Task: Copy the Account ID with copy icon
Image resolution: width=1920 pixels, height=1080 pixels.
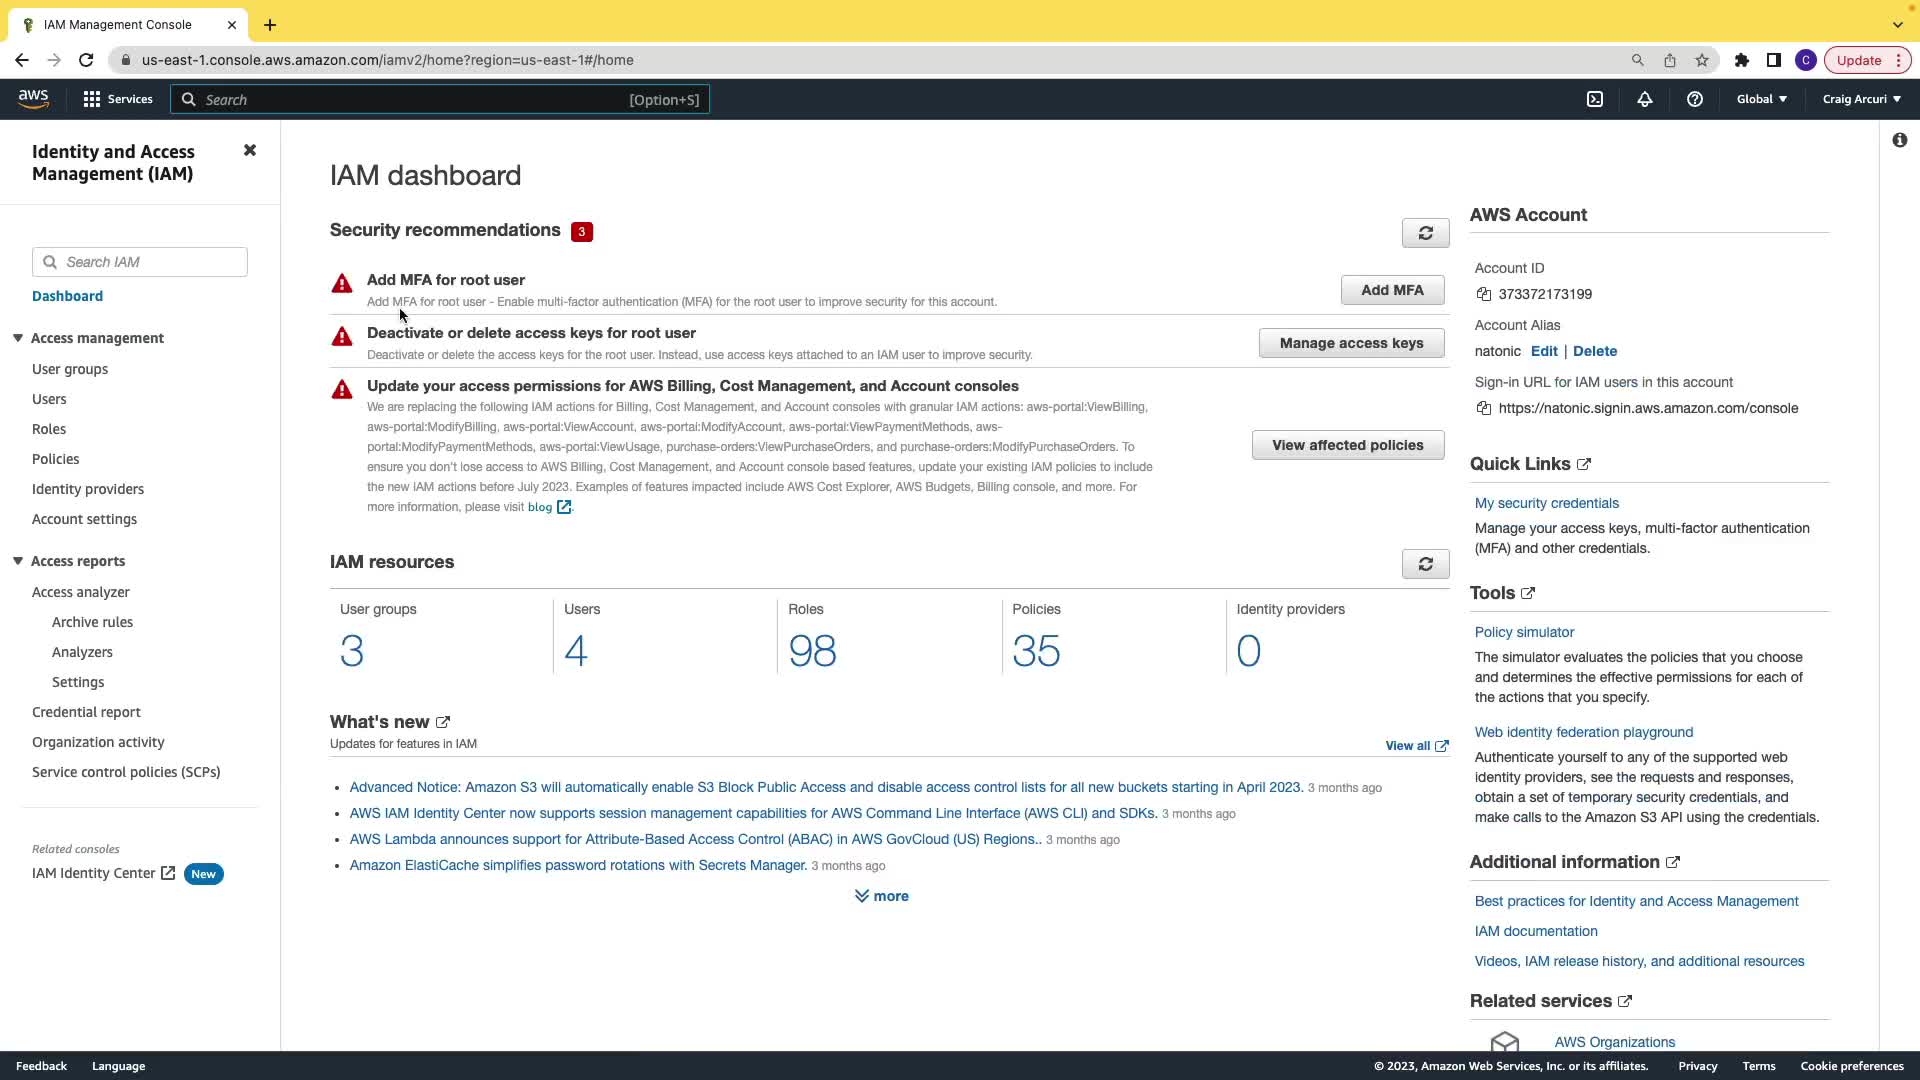Action: coord(1484,294)
